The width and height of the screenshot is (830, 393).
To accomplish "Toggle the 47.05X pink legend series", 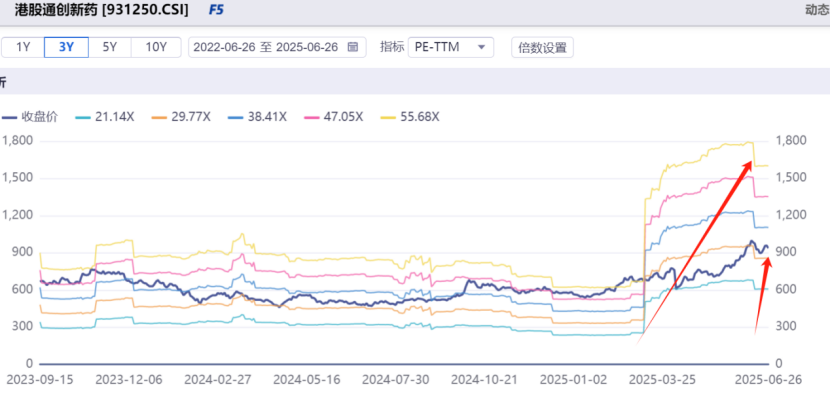I will (x=333, y=117).
